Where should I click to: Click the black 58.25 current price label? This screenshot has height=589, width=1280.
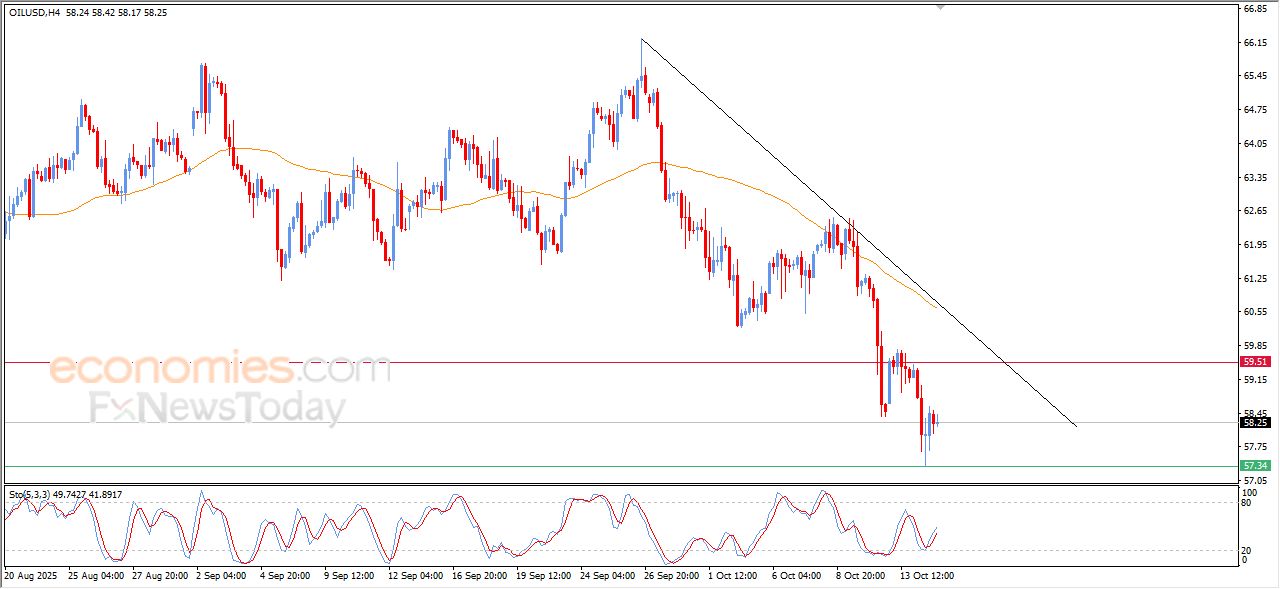(x=1255, y=422)
